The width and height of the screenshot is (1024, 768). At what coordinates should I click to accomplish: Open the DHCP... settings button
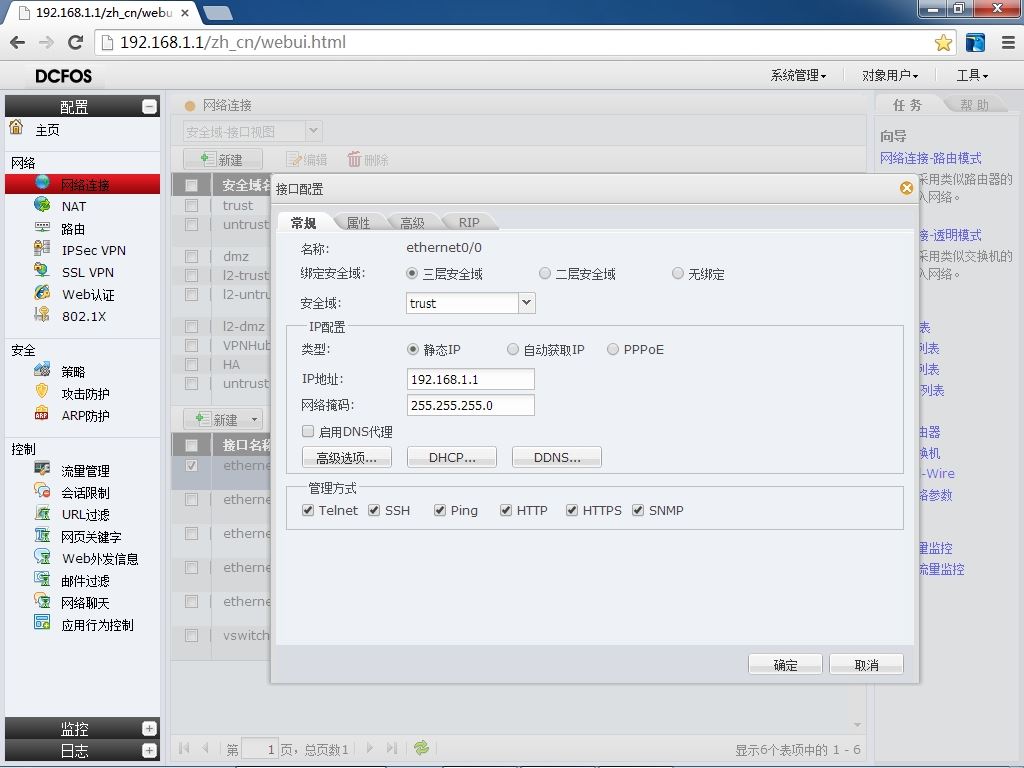tap(452, 458)
